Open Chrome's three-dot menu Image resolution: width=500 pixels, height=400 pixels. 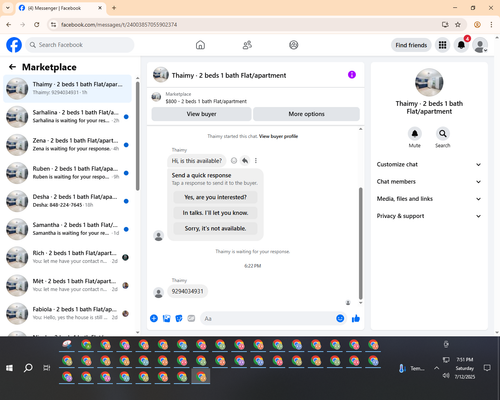(x=491, y=25)
